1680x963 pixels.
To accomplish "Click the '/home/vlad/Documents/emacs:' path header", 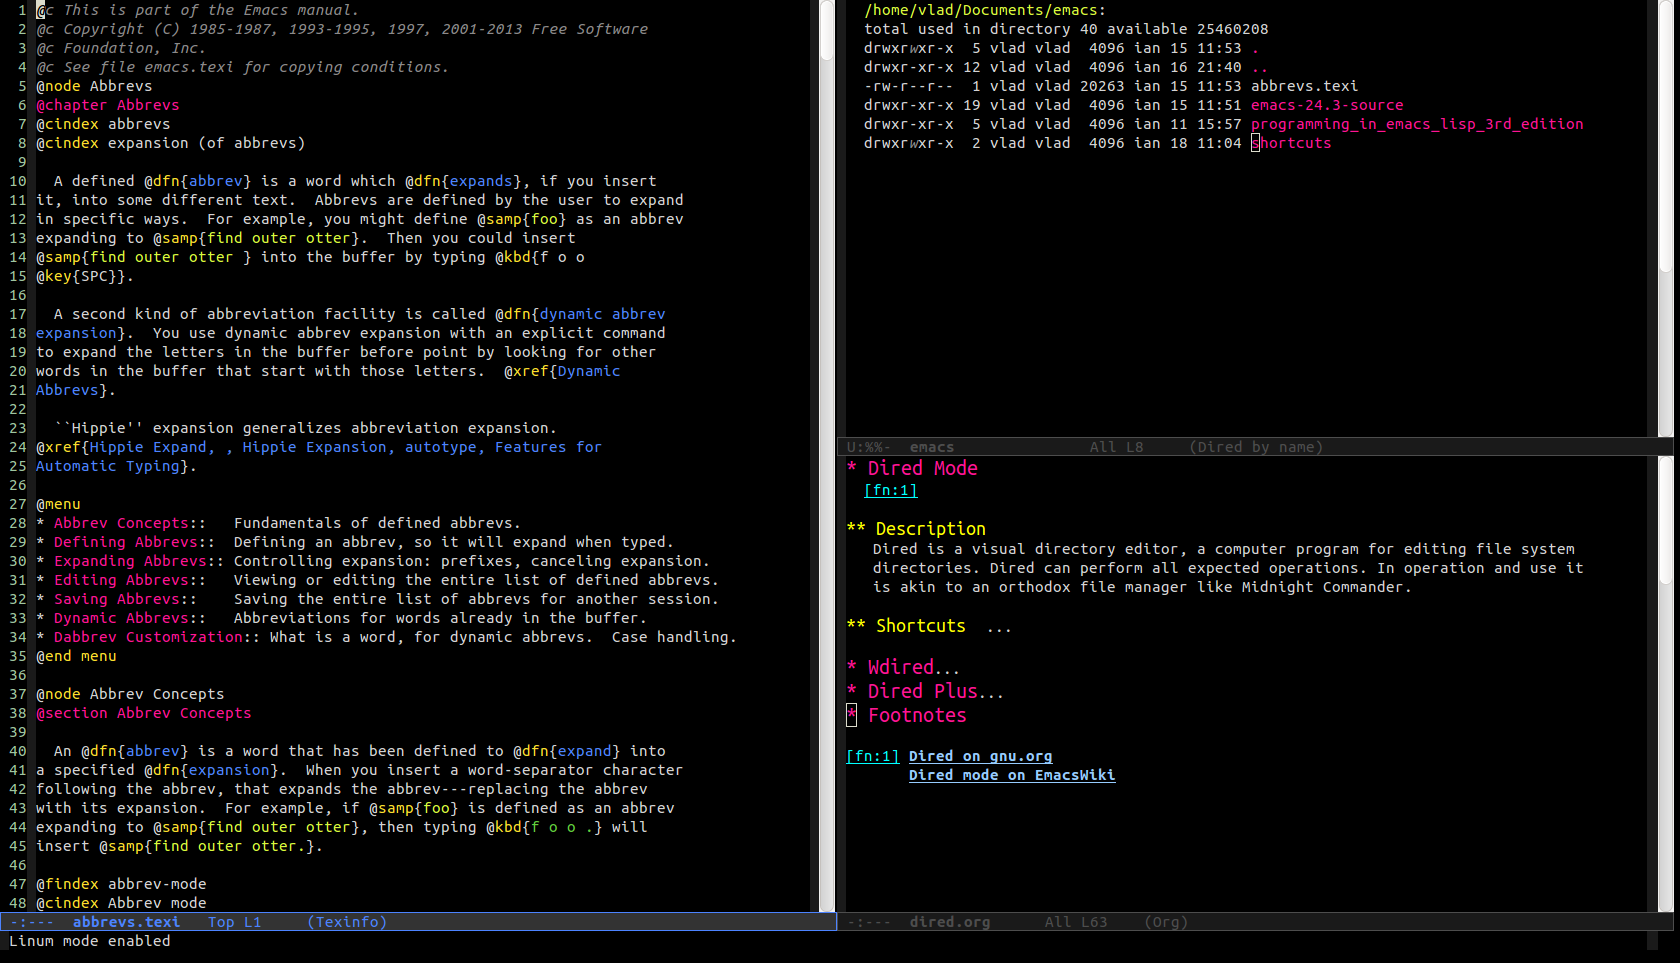I will coord(985,10).
